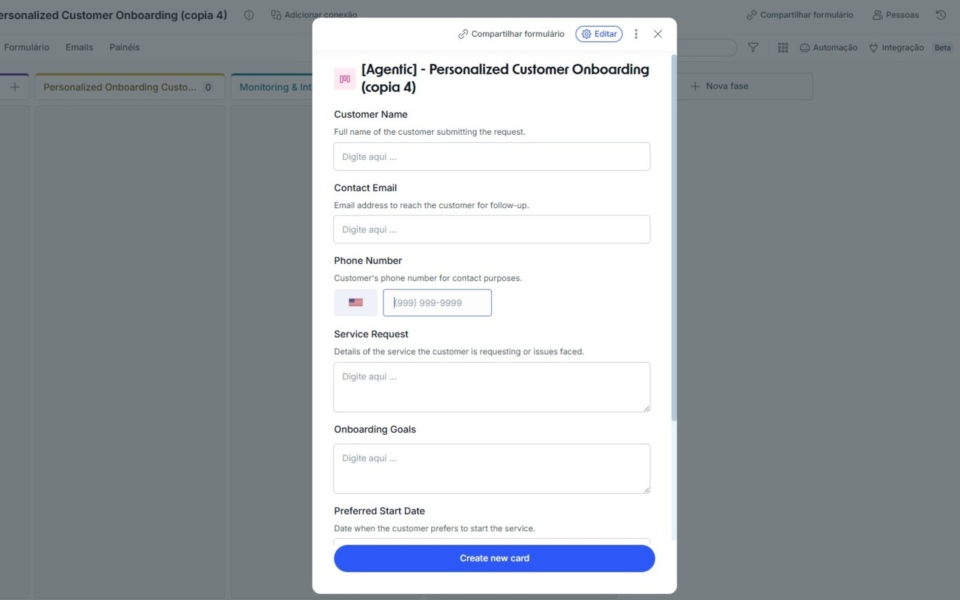The image size is (960, 600).
Task: Click the Customer Name input field
Action: (491, 156)
